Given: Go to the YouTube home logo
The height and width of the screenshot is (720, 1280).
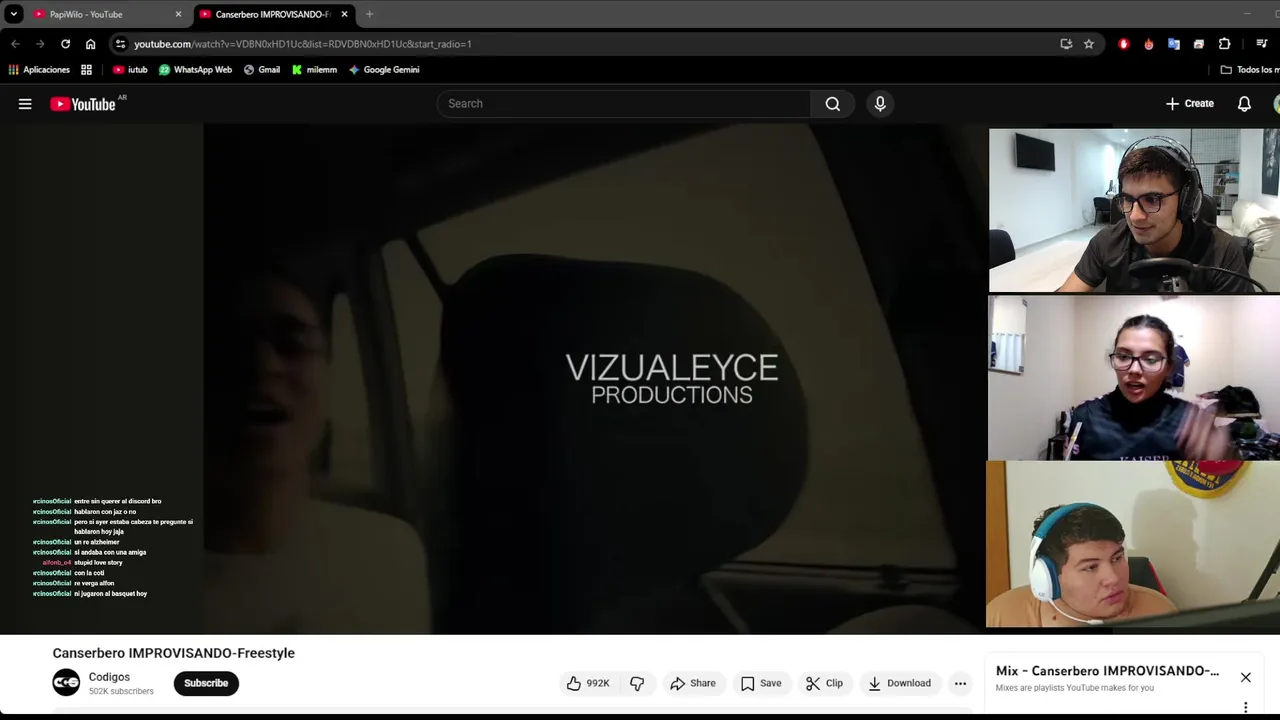Looking at the screenshot, I should coord(83,104).
